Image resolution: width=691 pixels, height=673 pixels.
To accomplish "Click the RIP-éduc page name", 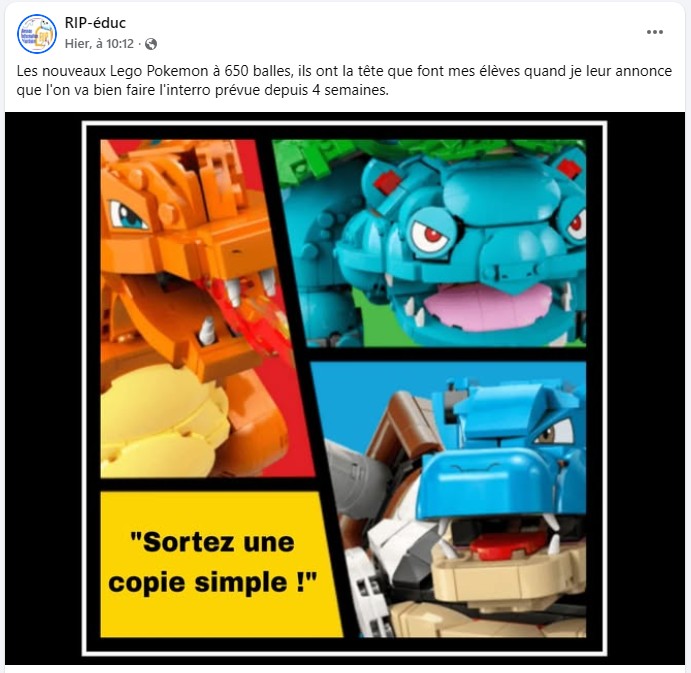I will pyautogui.click(x=95, y=23).
